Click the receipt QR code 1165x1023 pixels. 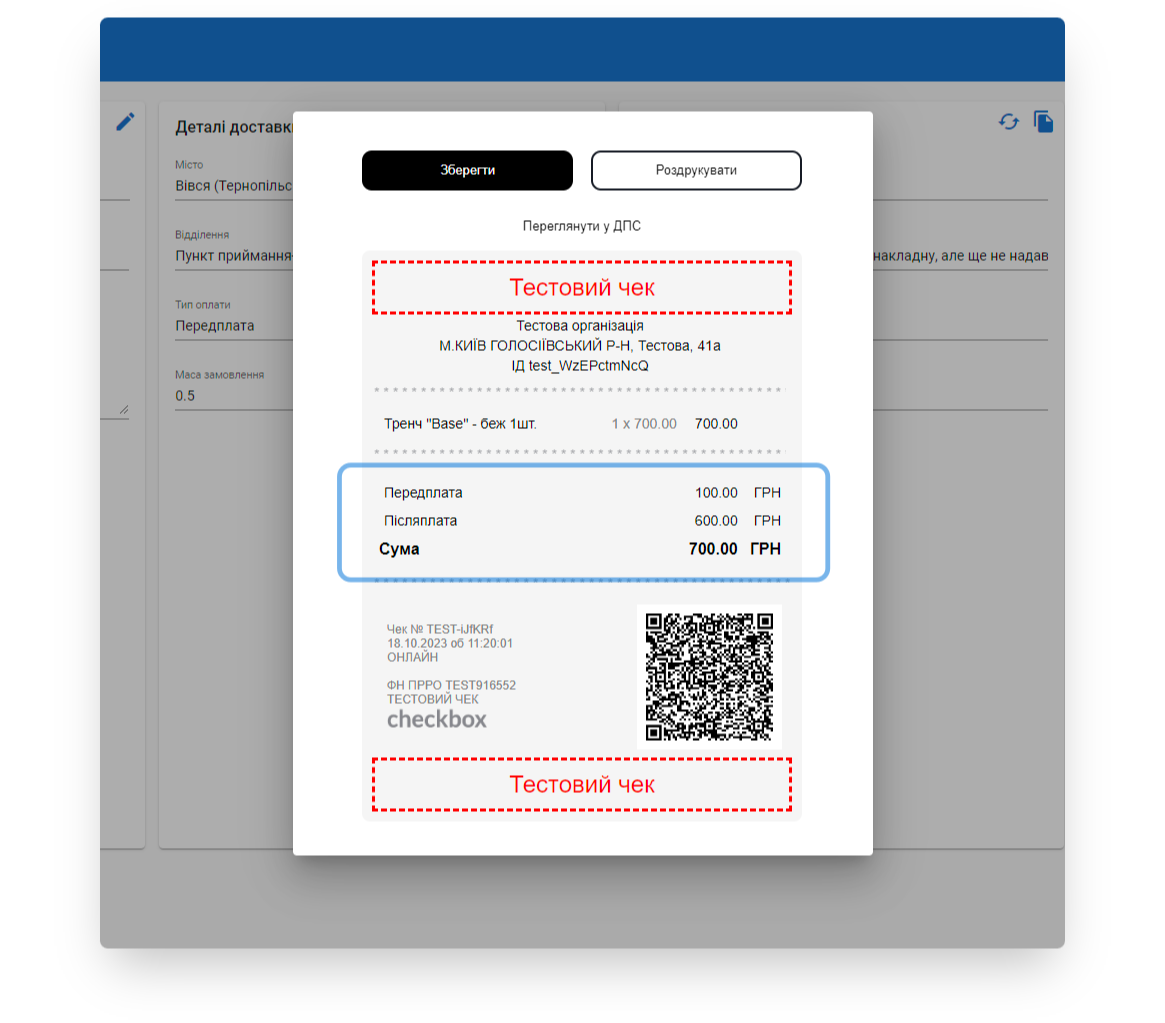[x=709, y=676]
